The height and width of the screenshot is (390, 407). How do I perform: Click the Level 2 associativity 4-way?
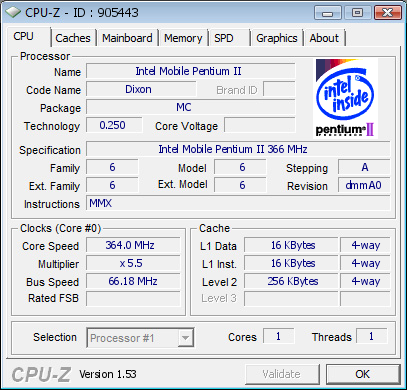(x=365, y=281)
